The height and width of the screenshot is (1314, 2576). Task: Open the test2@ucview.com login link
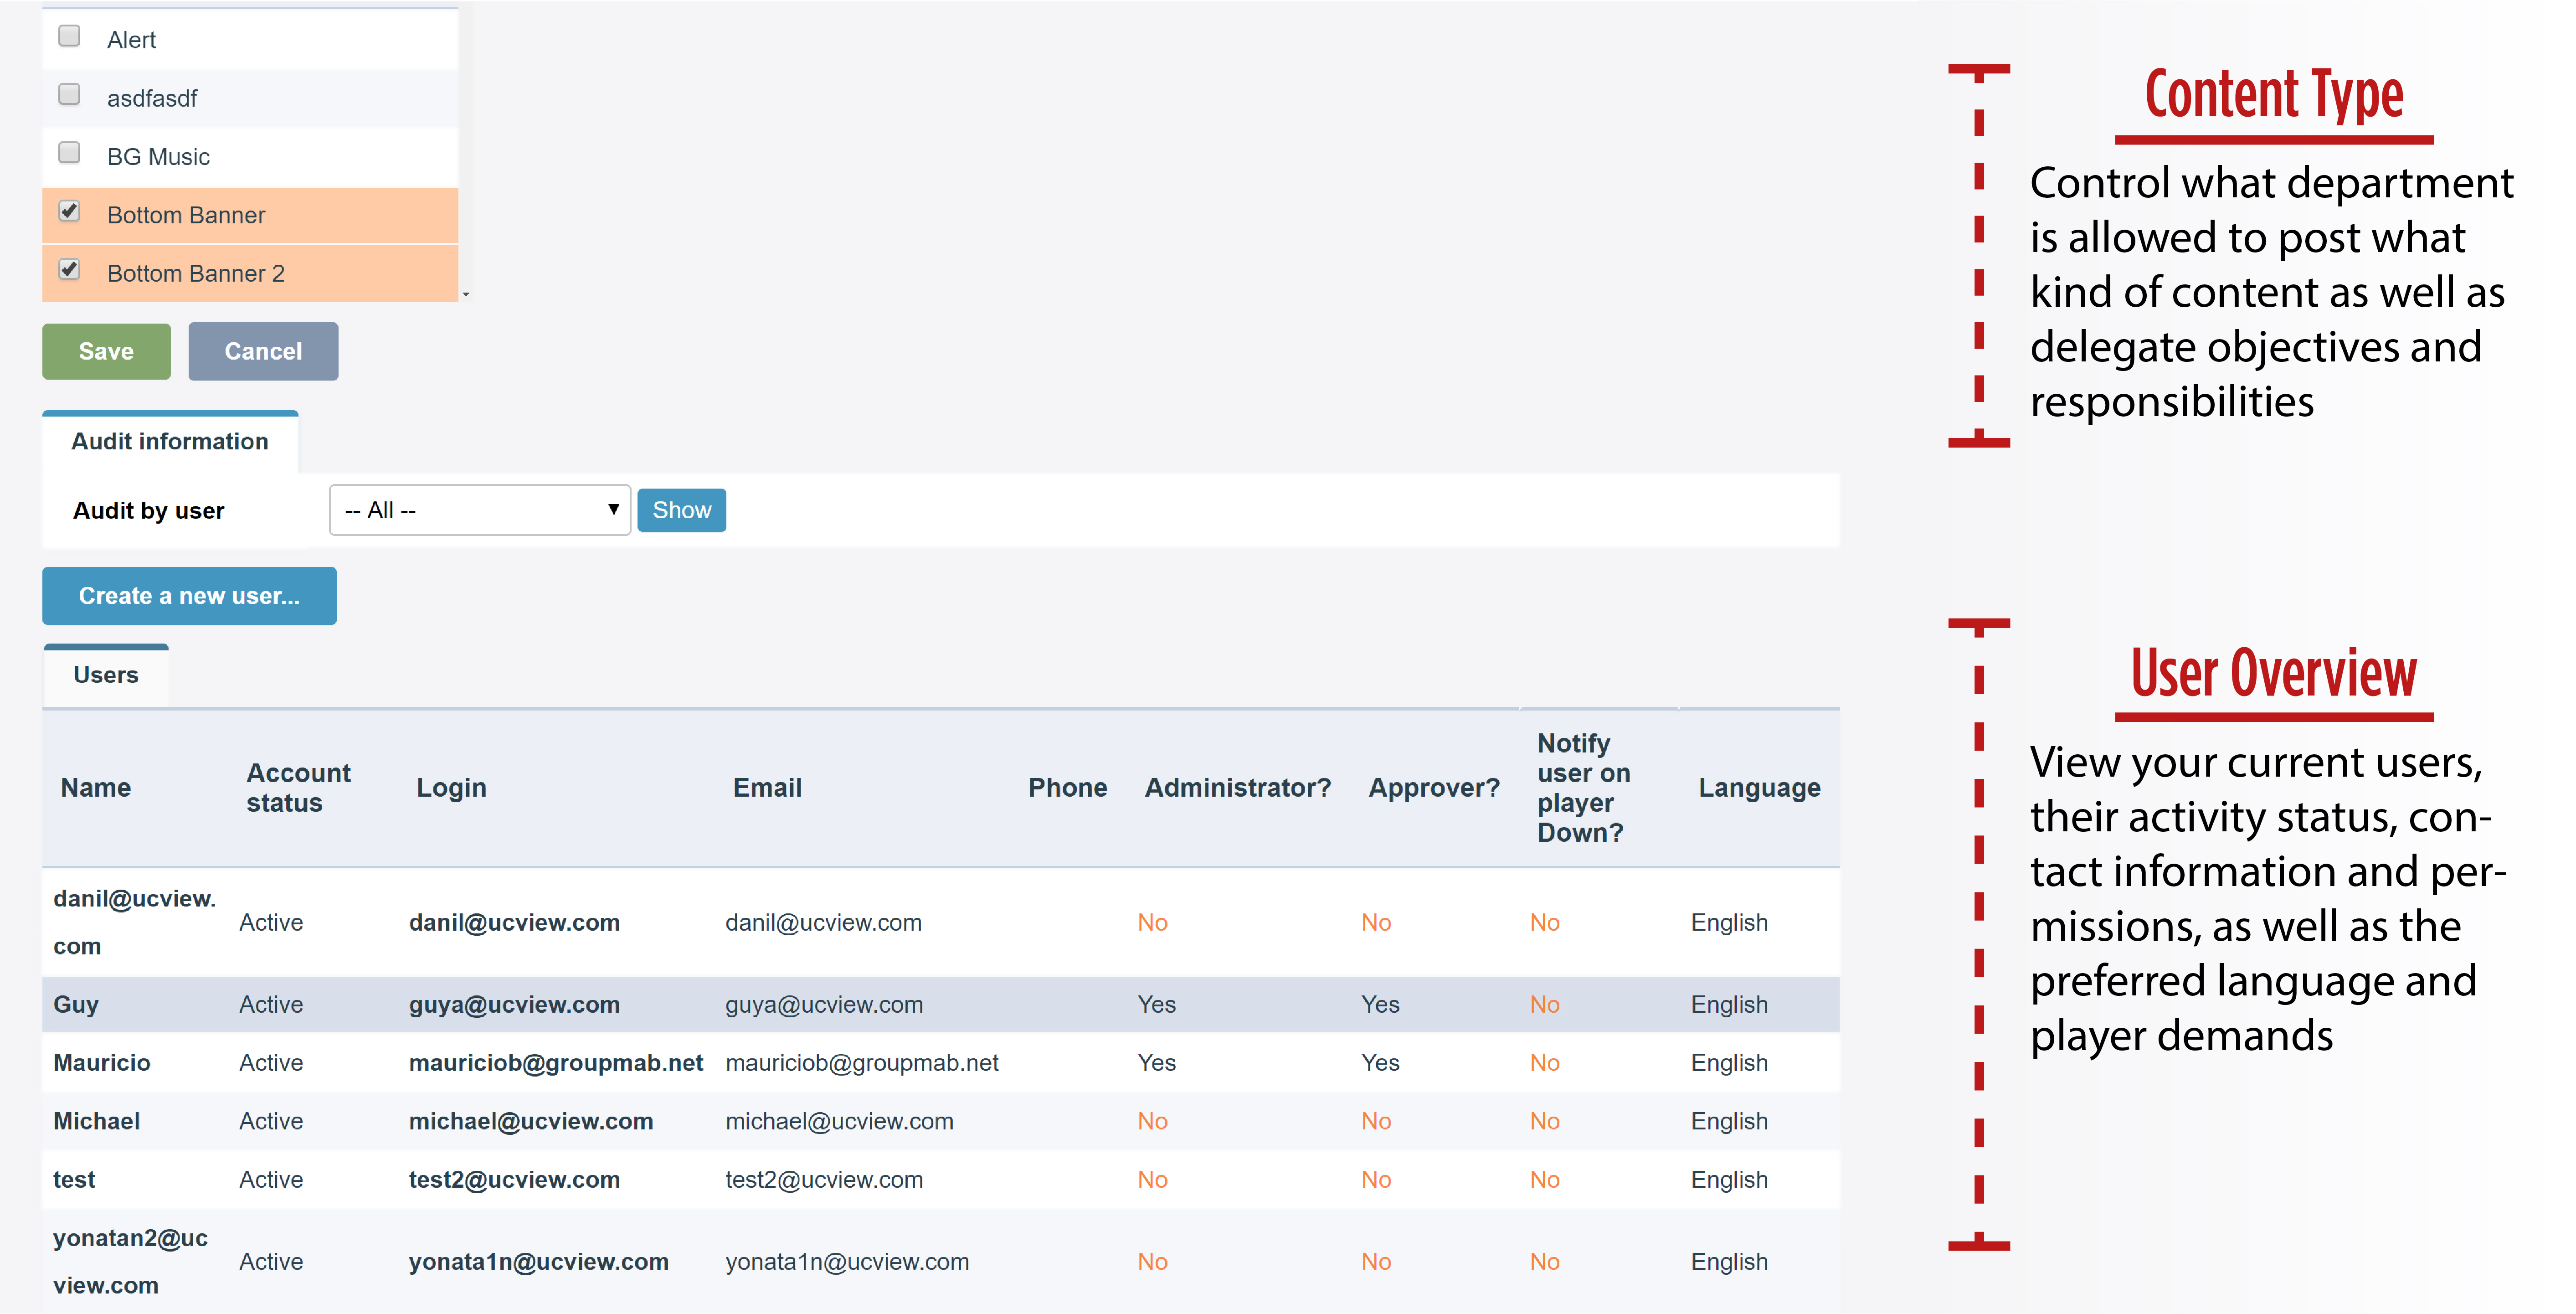pyautogui.click(x=514, y=1180)
